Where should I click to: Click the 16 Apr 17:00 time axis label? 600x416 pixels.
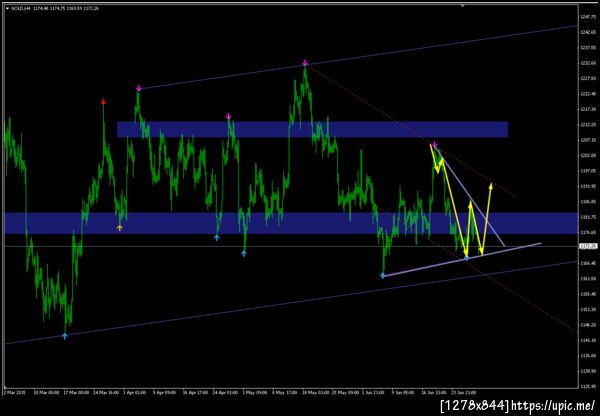pos(195,393)
